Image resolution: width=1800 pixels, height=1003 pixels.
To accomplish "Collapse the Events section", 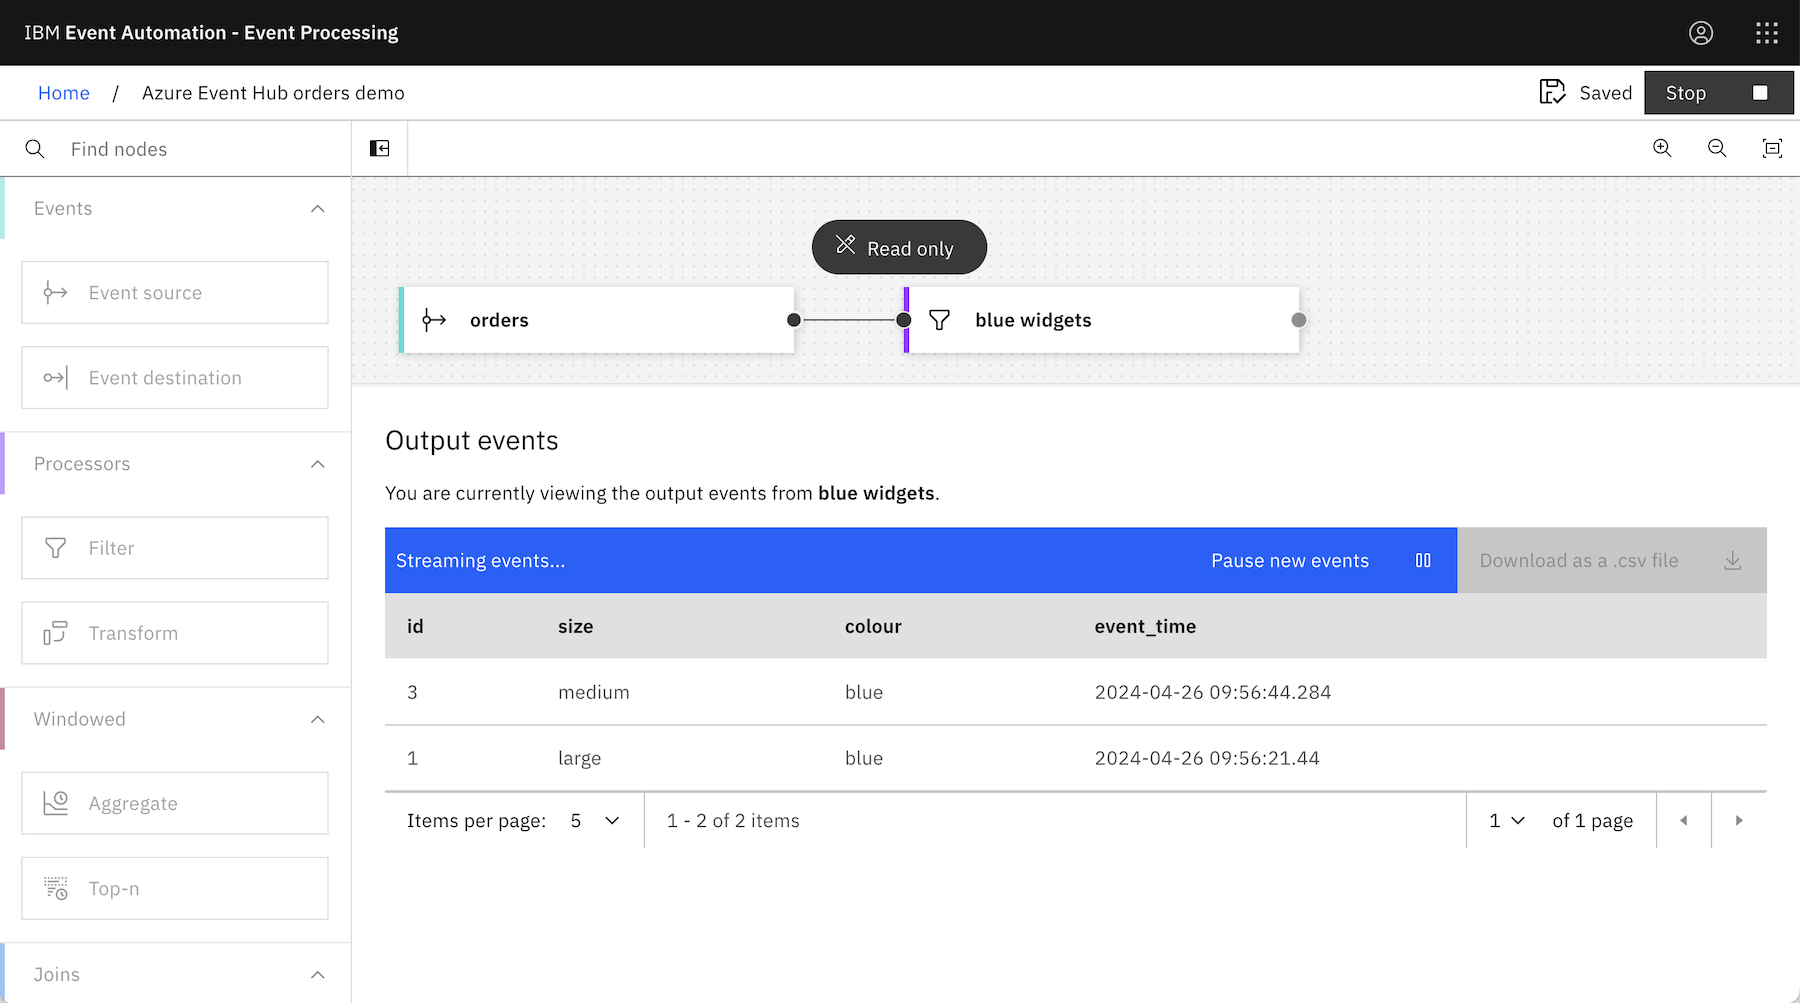I will click(x=318, y=209).
